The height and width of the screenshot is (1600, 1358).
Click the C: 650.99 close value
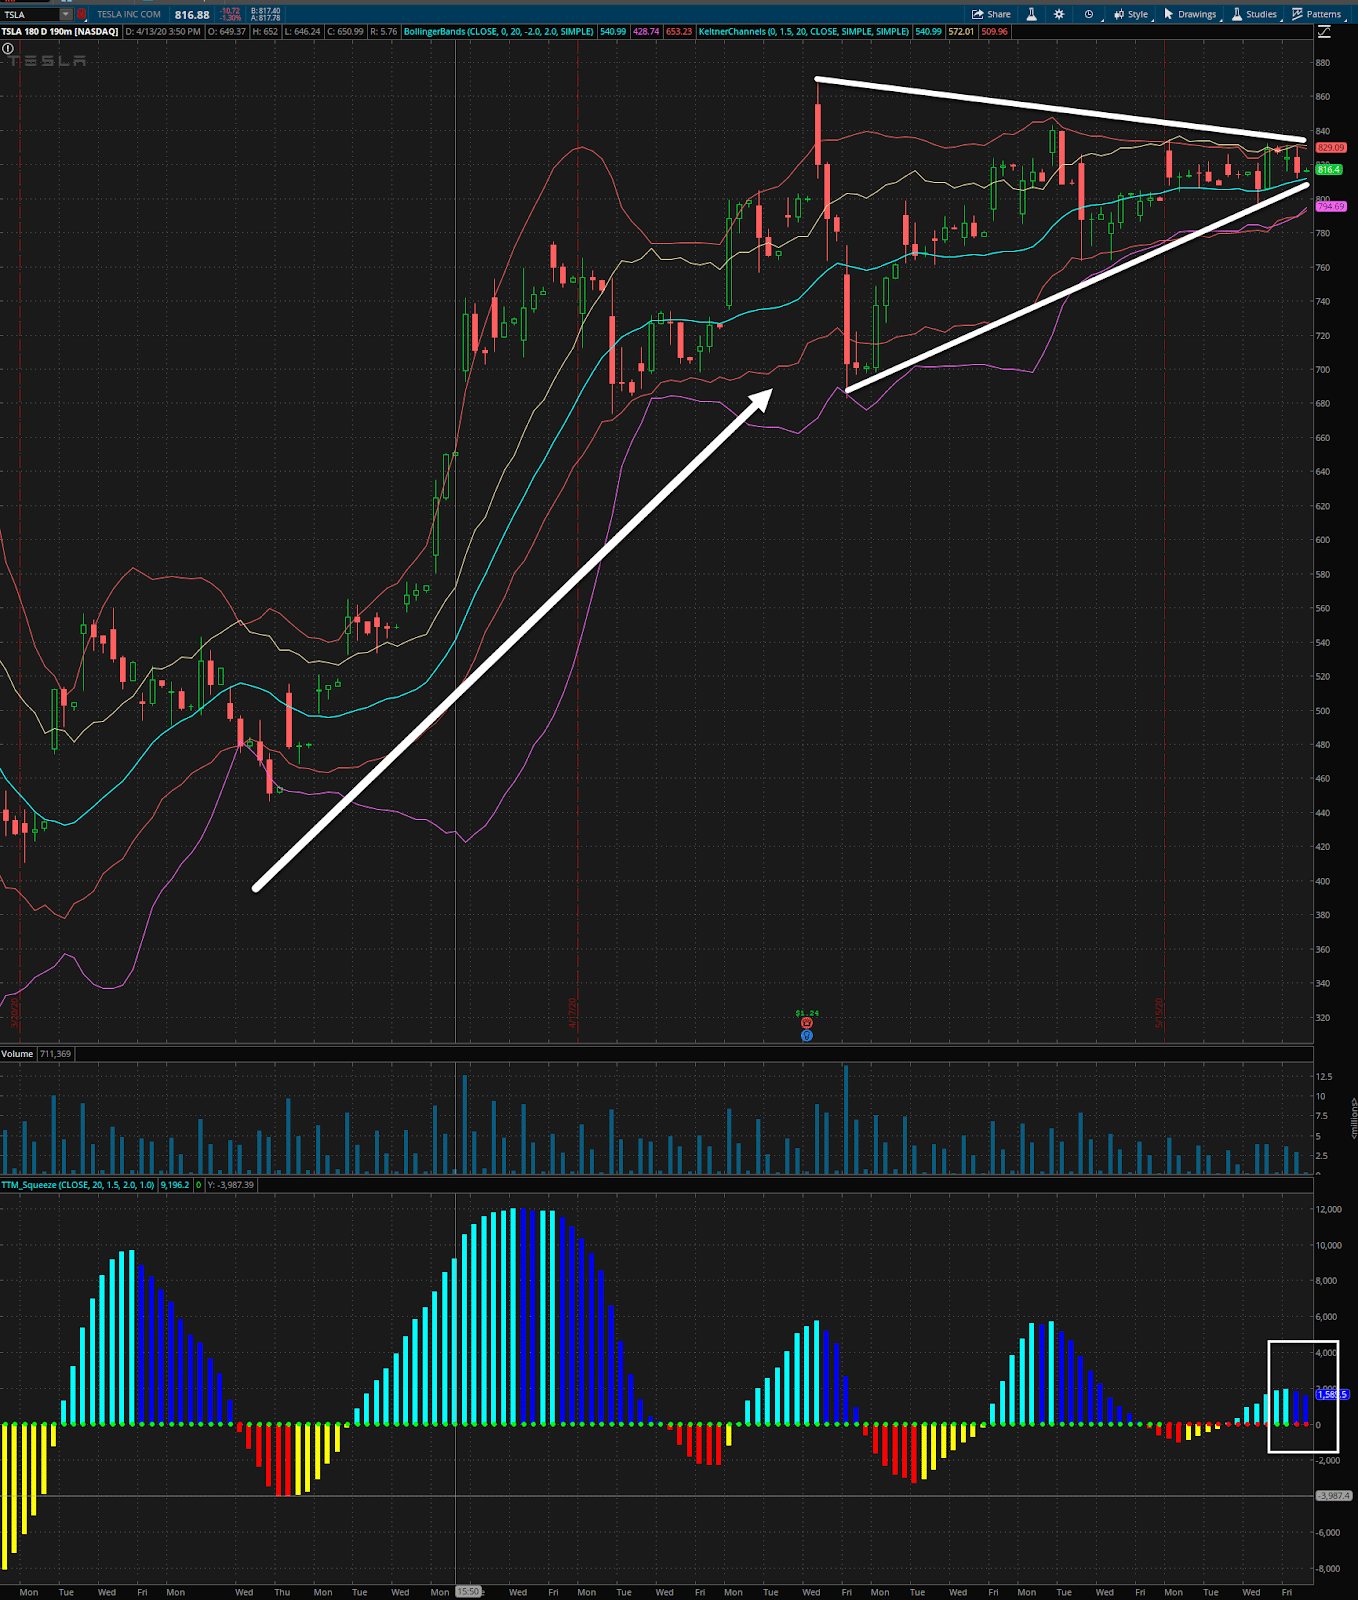[345, 32]
